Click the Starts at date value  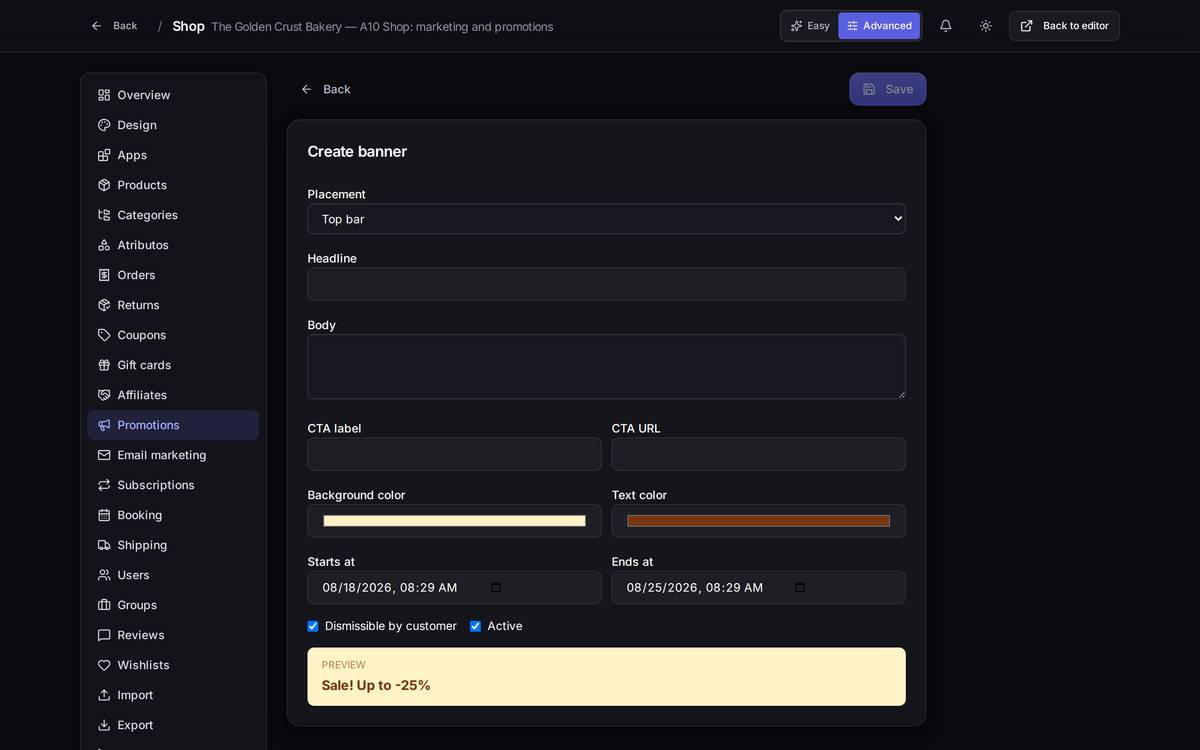(390, 588)
